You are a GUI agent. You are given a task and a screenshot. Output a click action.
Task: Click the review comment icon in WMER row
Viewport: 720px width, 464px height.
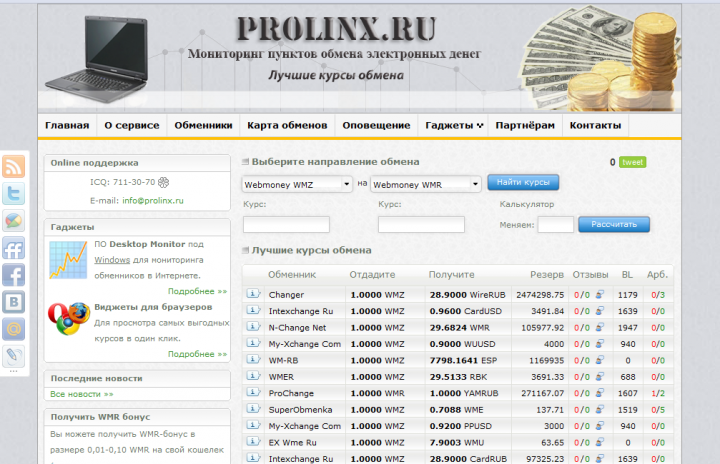click(x=600, y=376)
